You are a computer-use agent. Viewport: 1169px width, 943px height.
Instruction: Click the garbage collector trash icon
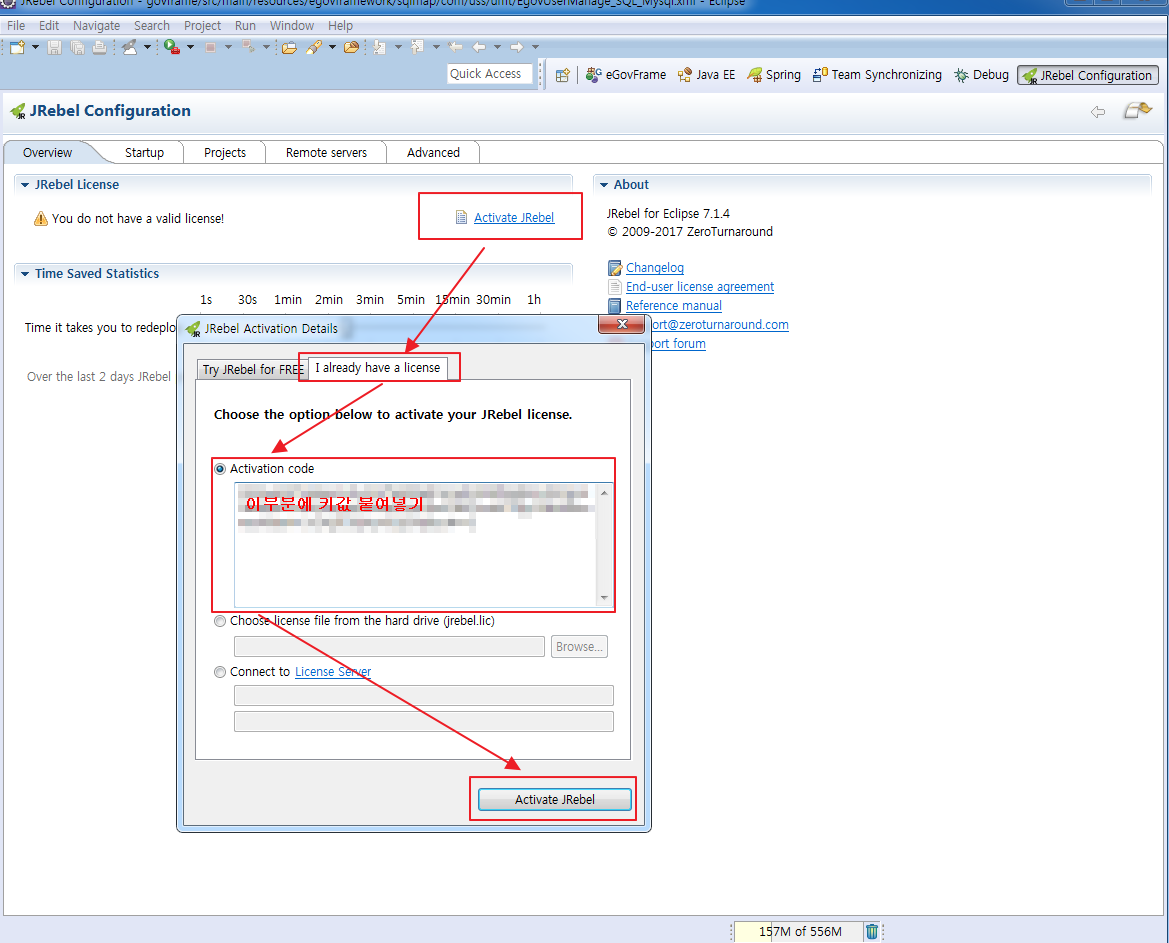coord(872,931)
